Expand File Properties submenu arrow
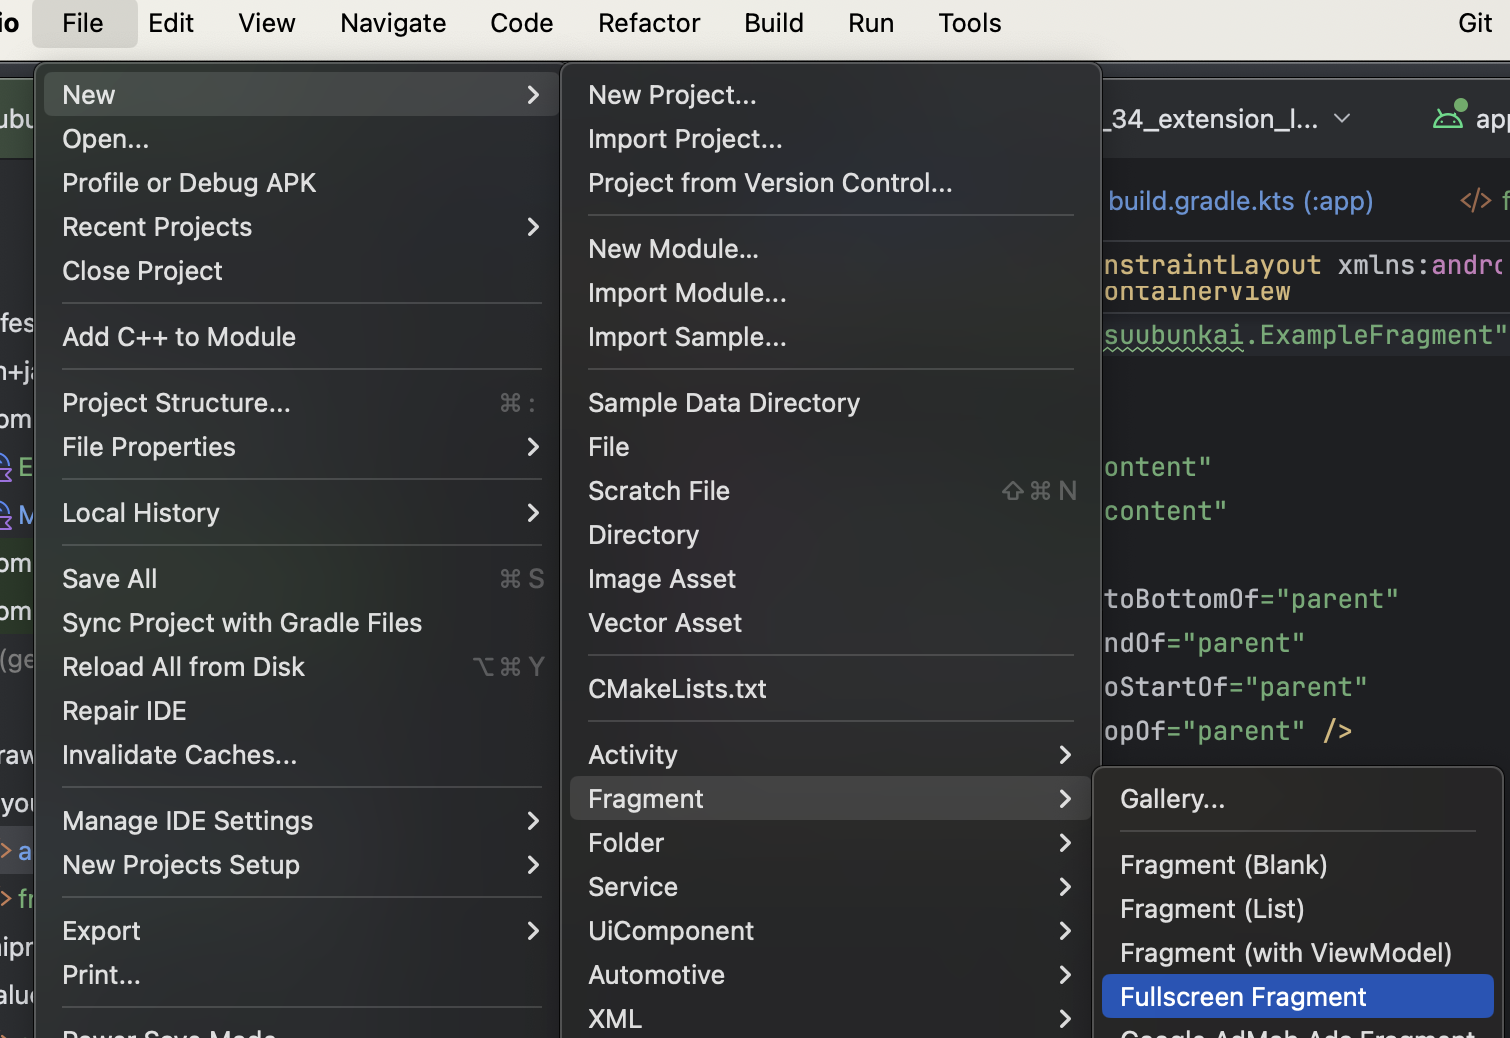The height and width of the screenshot is (1038, 1510). click(533, 447)
